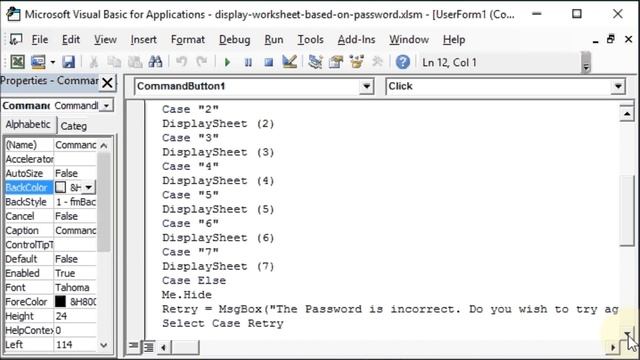Click the code horizontal scroll left arrow
Viewport: 640px width, 360px height.
tap(164, 347)
